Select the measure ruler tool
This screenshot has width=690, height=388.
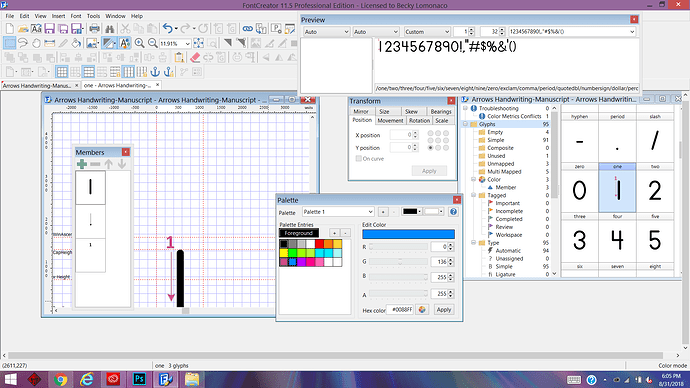[x=50, y=43]
